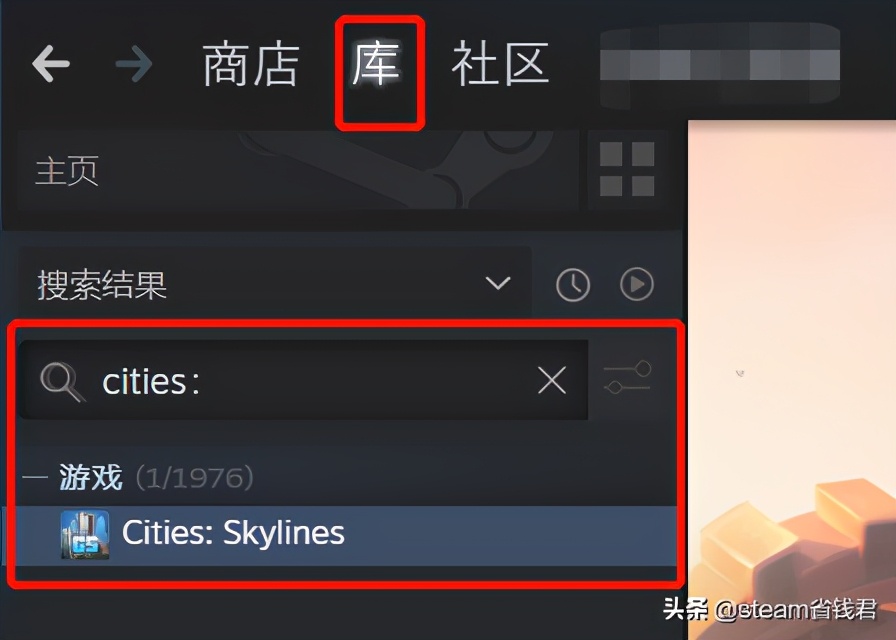Viewport: 896px width, 640px height.
Task: Click the 游戏 (1/1976) header label
Action: [x=157, y=477]
